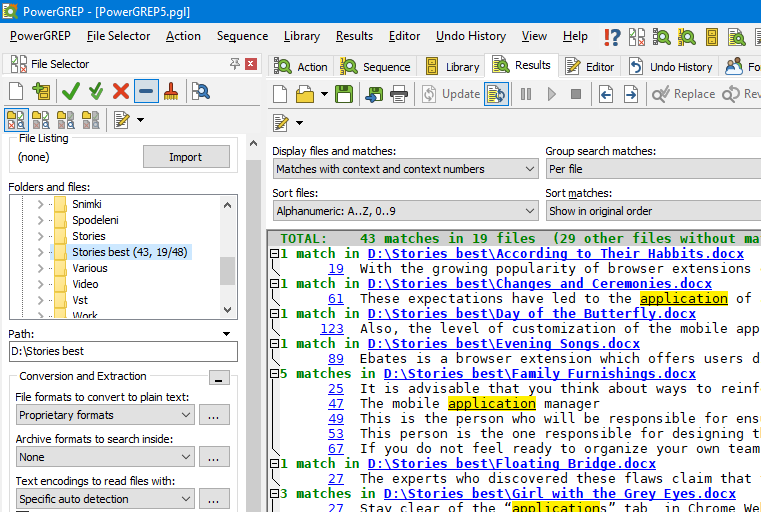Pin the File Selector panel
This screenshot has height=512, width=761.
click(x=234, y=64)
